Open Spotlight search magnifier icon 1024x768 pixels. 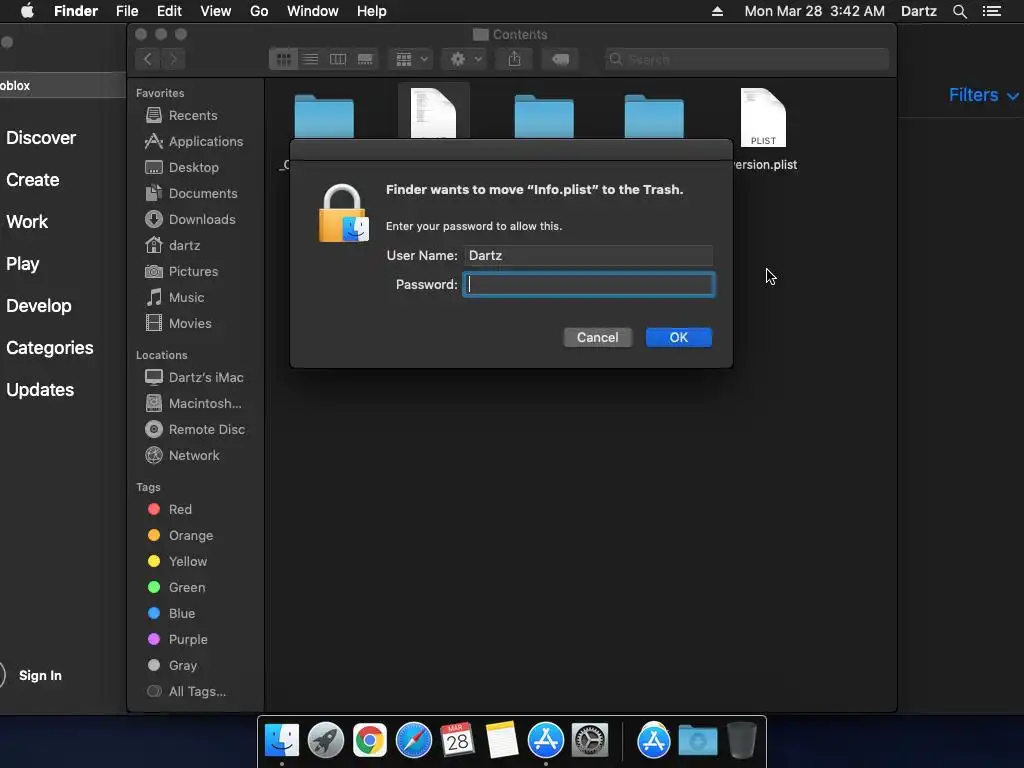coord(959,11)
